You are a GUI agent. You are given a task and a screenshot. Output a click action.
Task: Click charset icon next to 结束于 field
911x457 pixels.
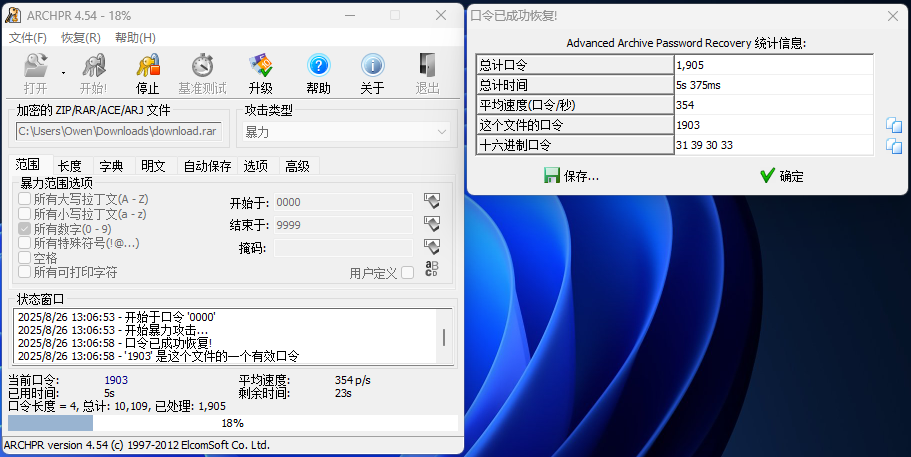pyautogui.click(x=432, y=224)
